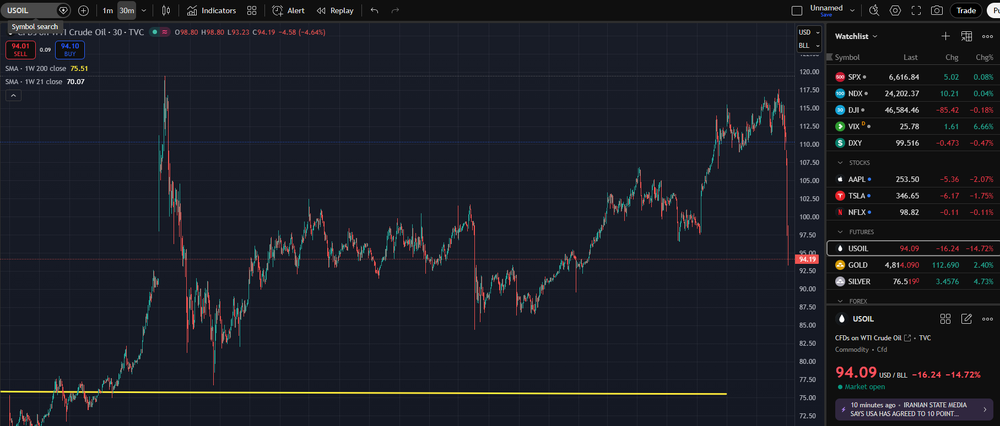Open the chart layout setup square icon

point(797,10)
